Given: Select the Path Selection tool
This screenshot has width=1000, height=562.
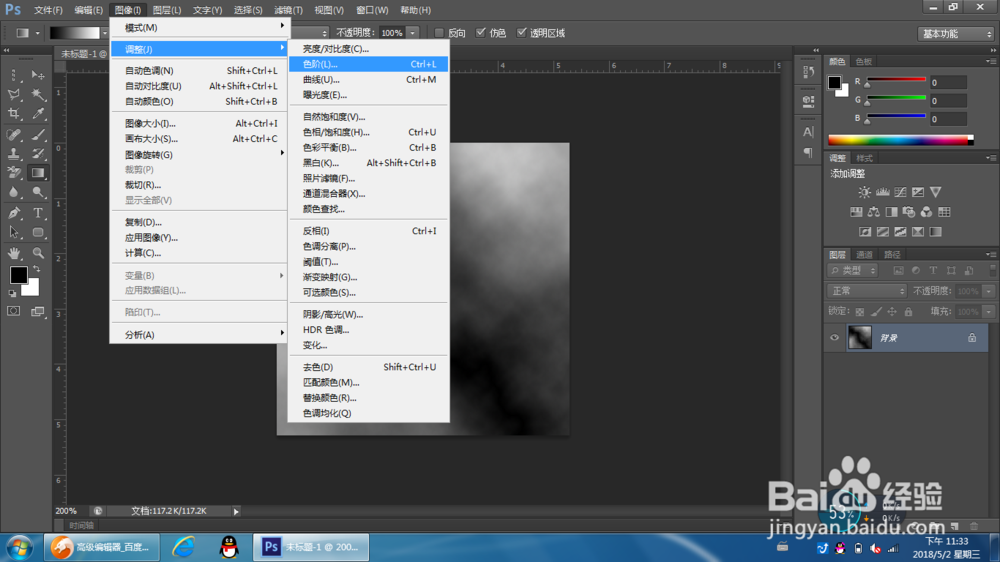Looking at the screenshot, I should click(x=14, y=233).
